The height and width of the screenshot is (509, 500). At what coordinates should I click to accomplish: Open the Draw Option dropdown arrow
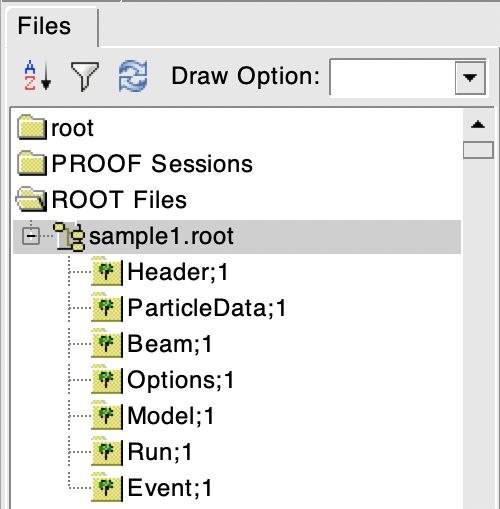pos(470,78)
